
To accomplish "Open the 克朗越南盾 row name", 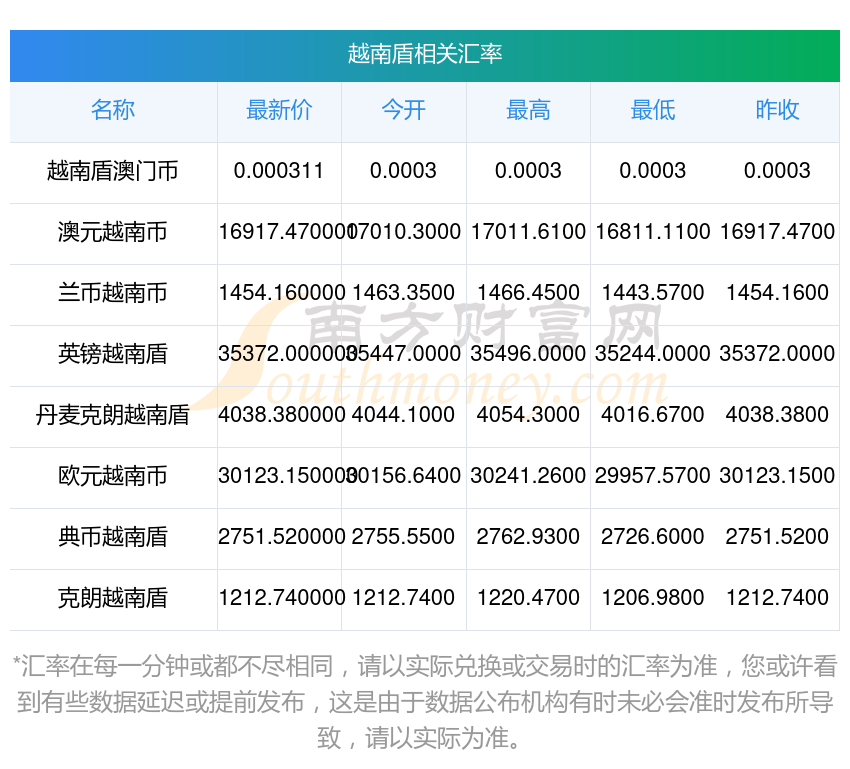I will point(113,598).
